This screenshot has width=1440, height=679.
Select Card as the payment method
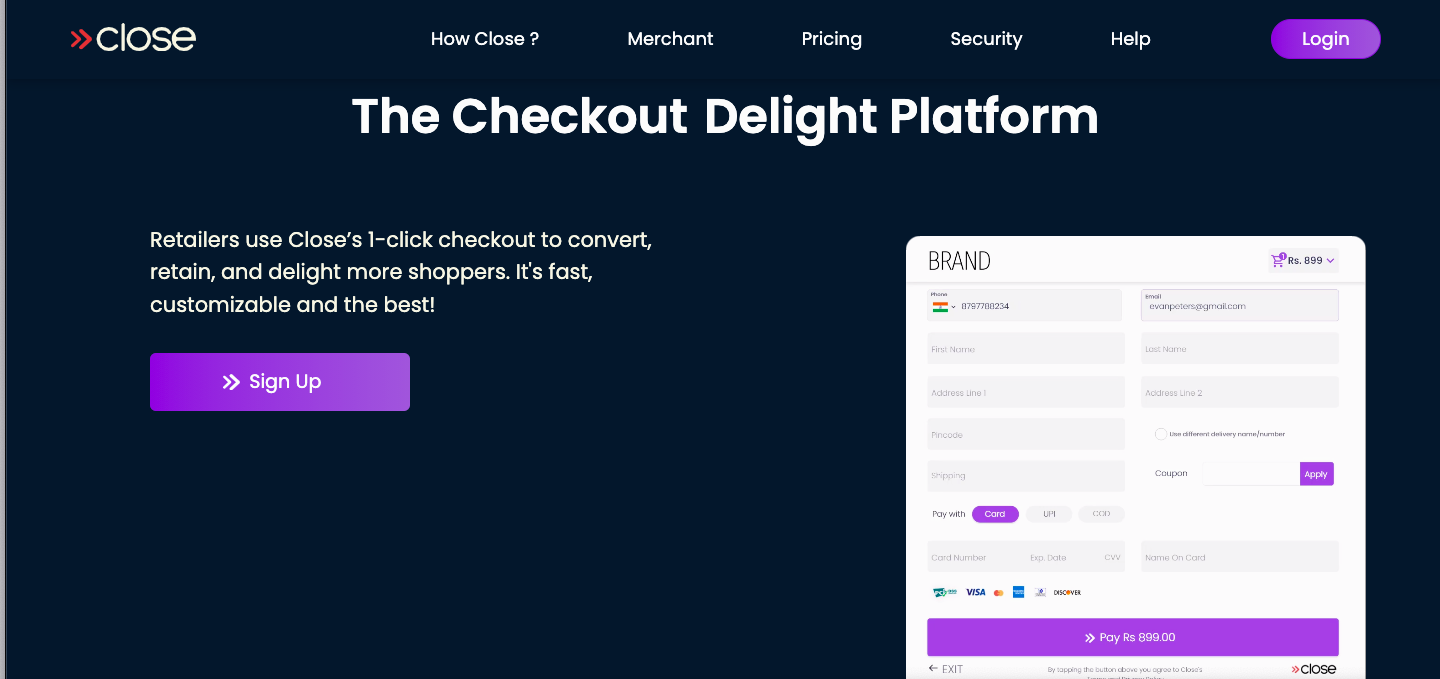click(x=995, y=514)
